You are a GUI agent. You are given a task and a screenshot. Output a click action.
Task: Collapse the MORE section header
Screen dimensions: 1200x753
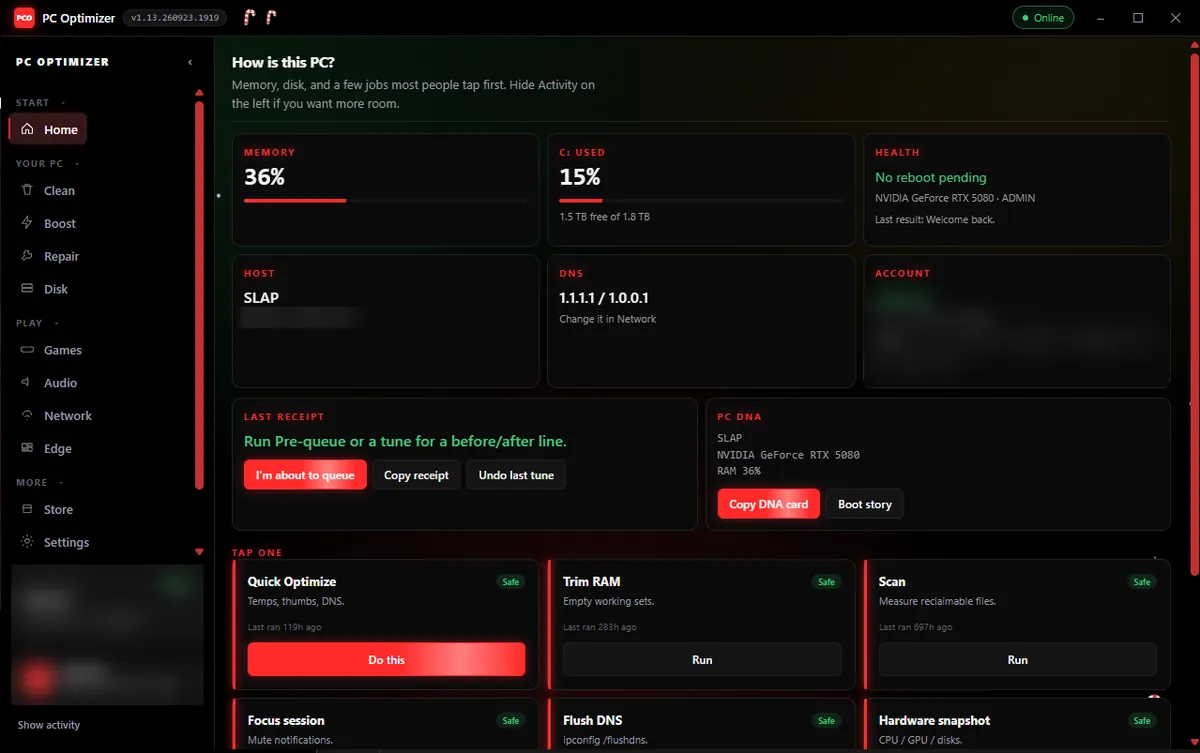[x=39, y=483]
